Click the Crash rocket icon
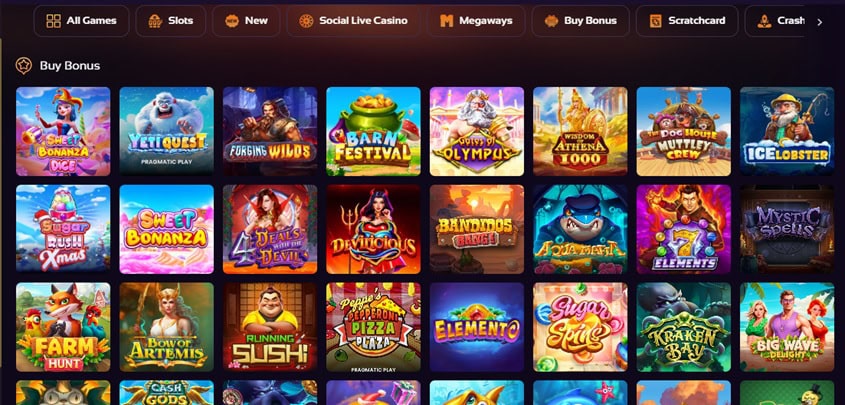The height and width of the screenshot is (405, 845). 764,21
